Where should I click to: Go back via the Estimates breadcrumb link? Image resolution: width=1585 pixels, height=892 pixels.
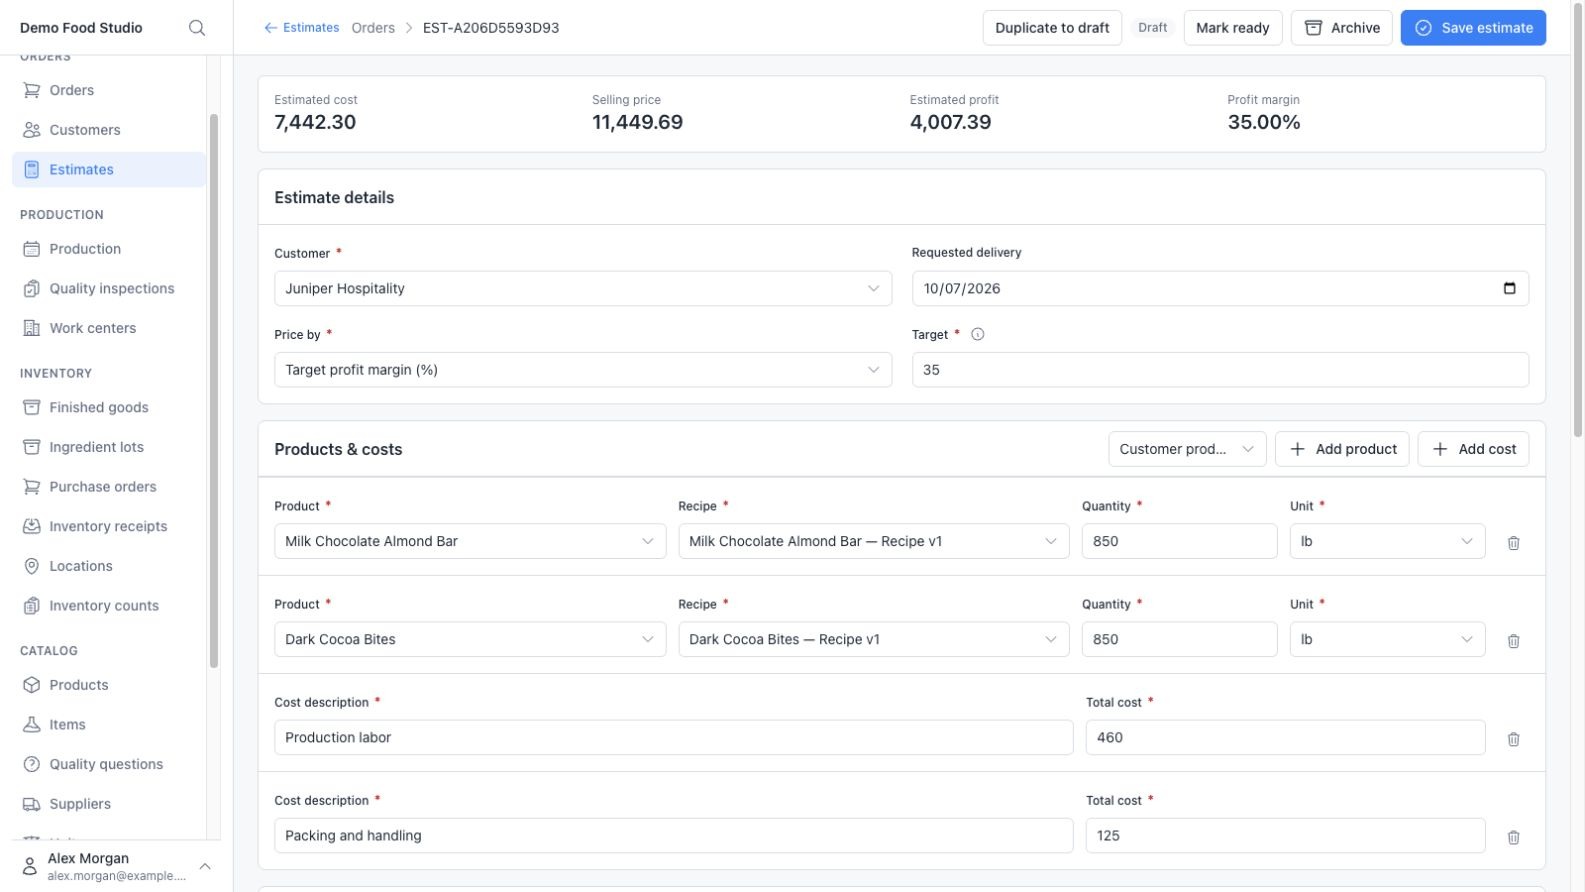301,28
